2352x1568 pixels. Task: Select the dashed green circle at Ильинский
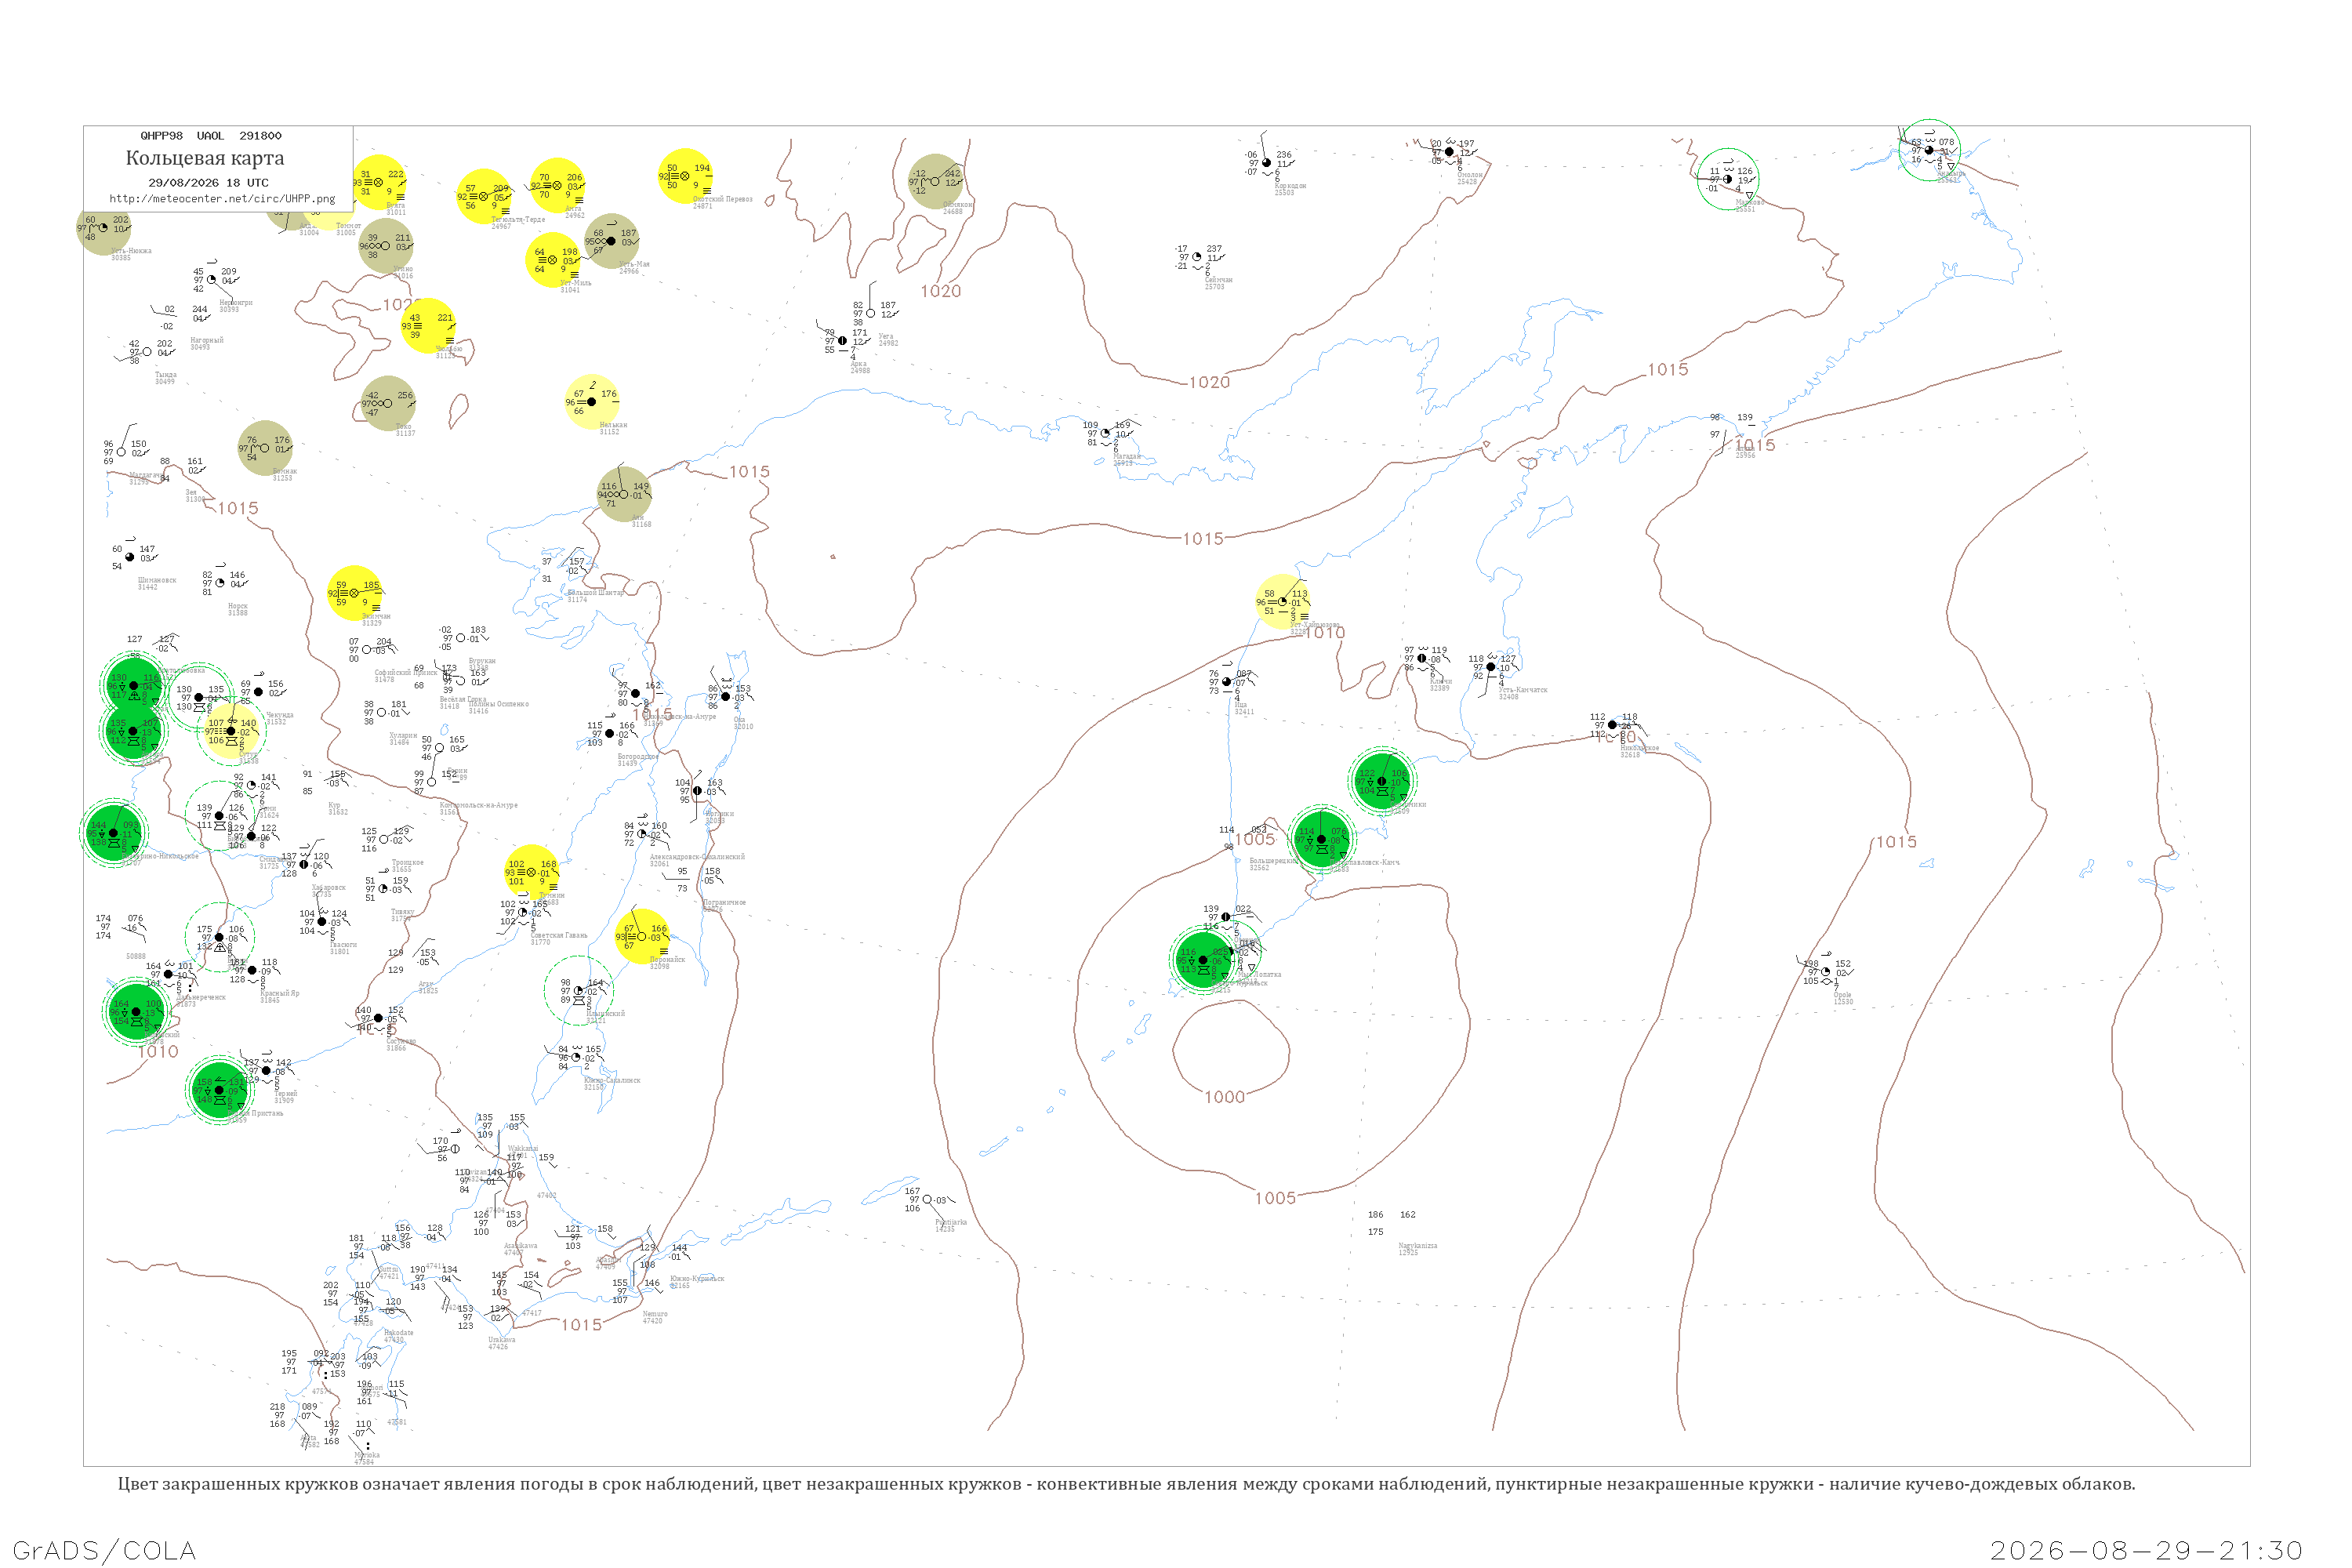pyautogui.click(x=578, y=991)
